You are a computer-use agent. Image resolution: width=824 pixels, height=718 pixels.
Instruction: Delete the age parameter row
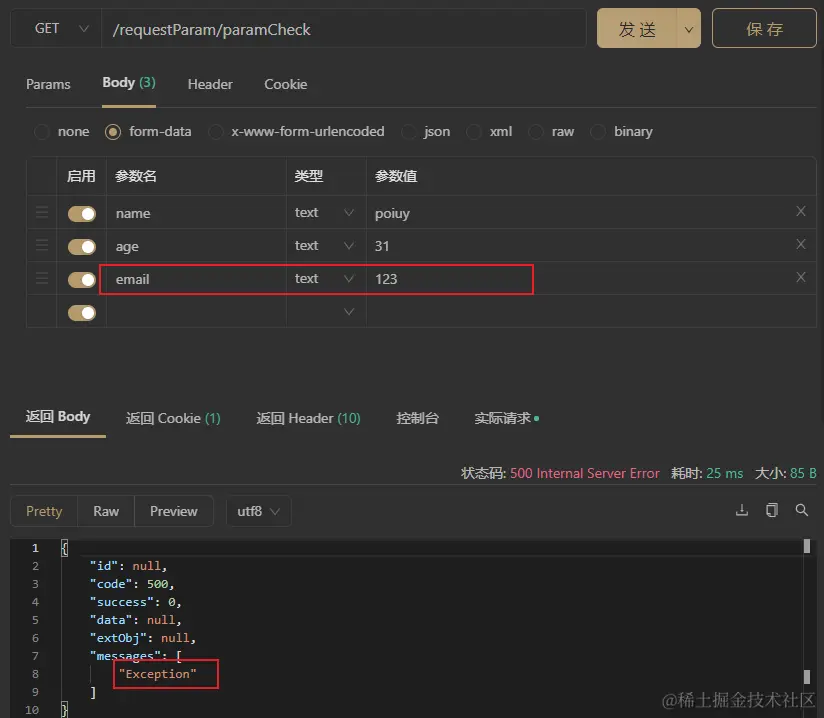pyautogui.click(x=800, y=244)
